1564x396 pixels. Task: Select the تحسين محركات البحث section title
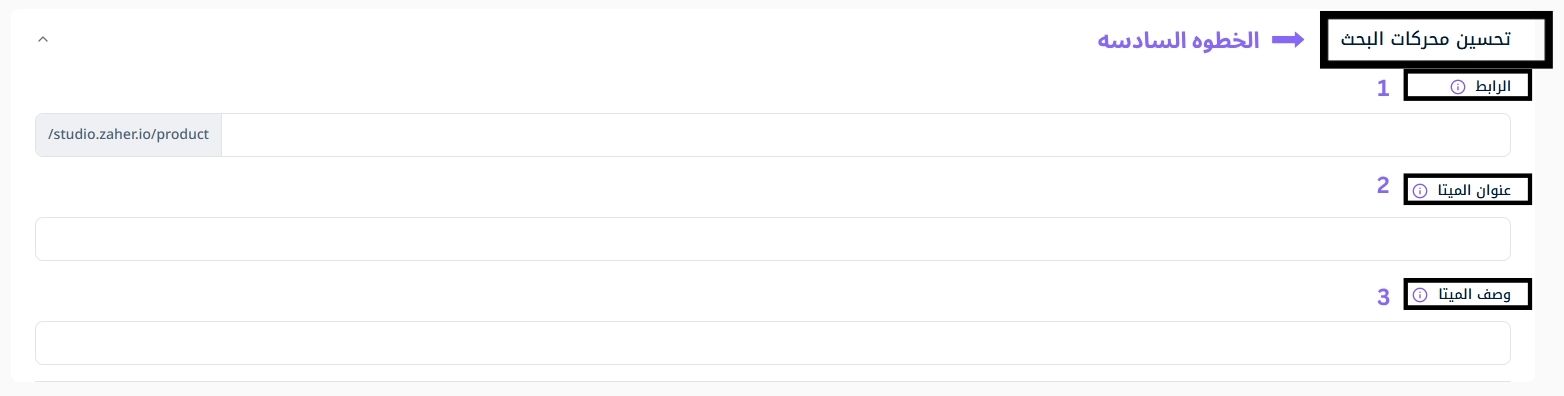point(1425,40)
